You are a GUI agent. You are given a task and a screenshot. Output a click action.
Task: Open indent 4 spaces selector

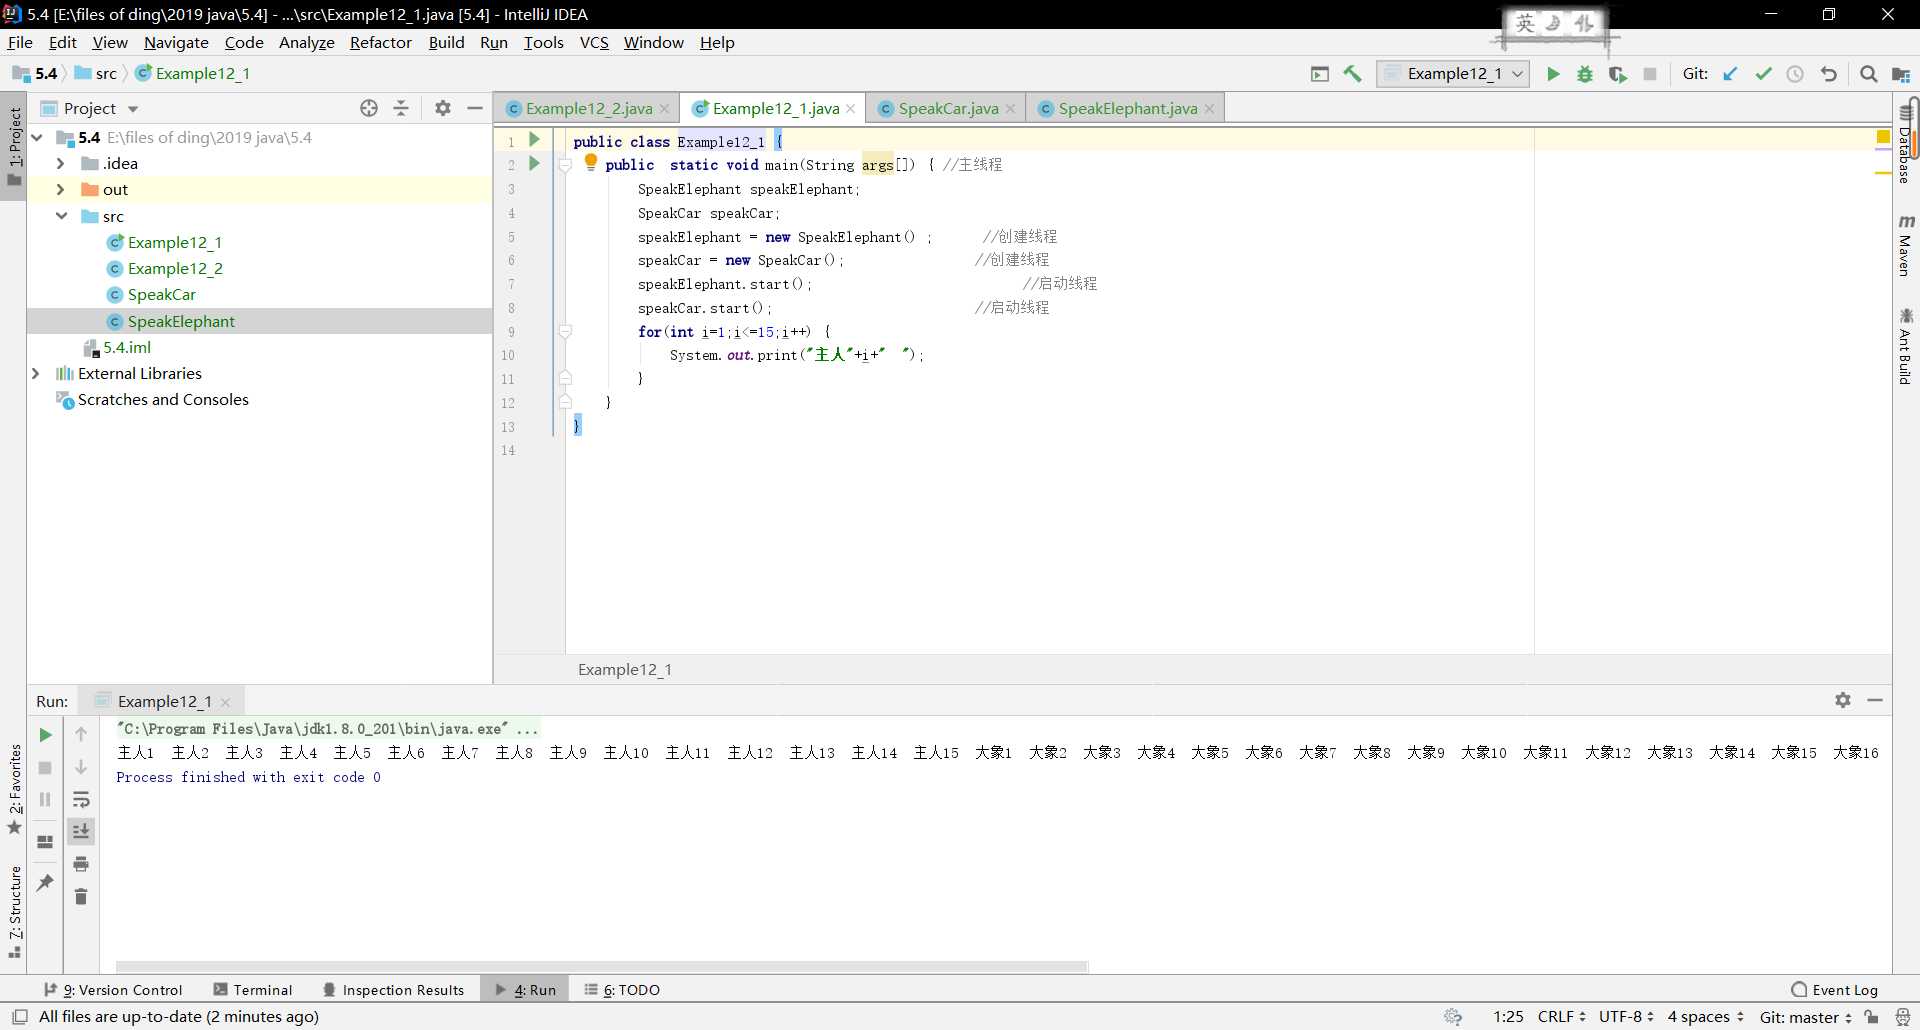[1705, 1016]
